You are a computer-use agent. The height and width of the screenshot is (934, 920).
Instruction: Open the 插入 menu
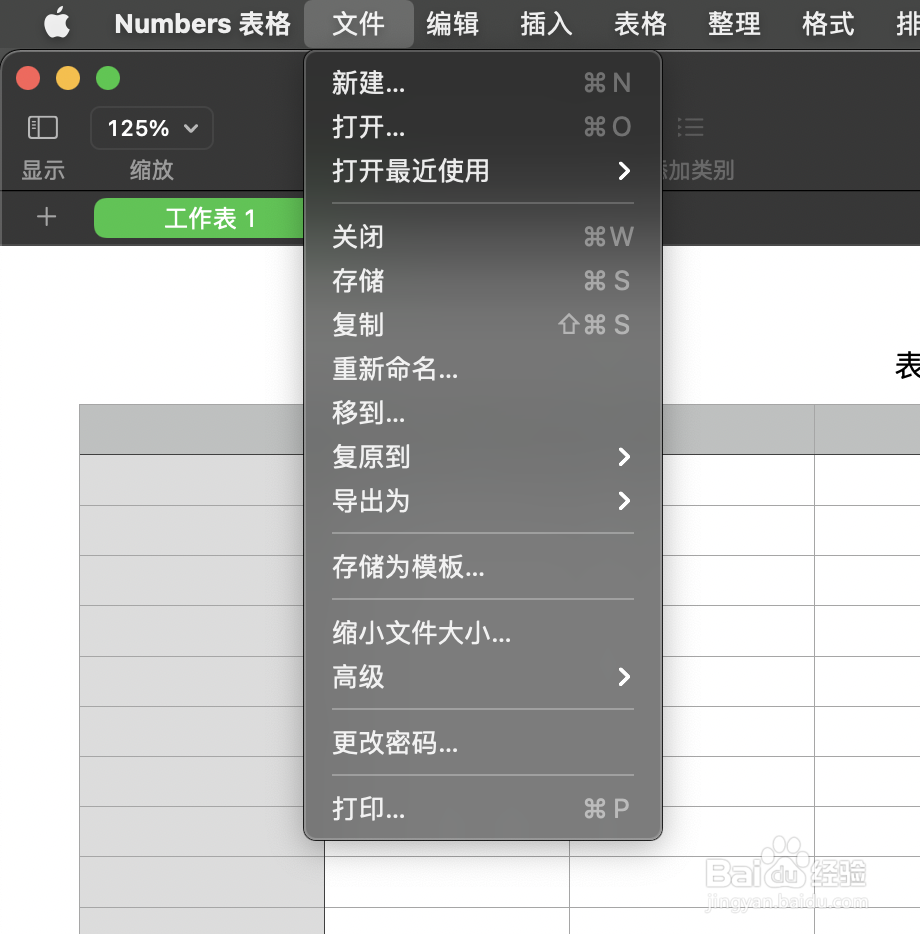coord(546,24)
